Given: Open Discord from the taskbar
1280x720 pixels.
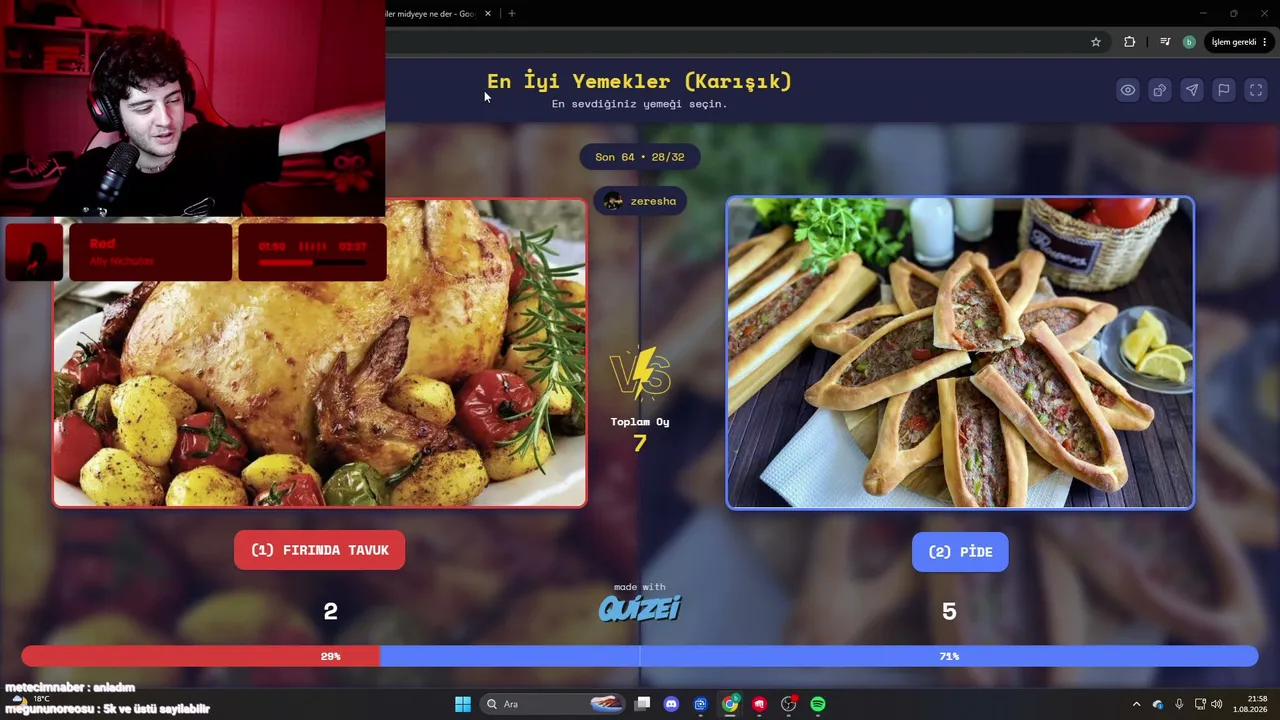Looking at the screenshot, I should tap(671, 704).
